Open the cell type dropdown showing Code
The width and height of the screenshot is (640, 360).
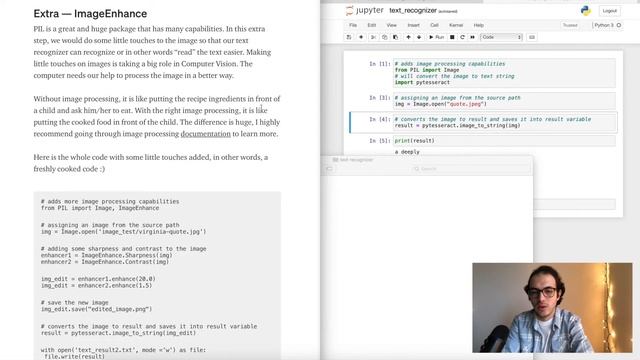502,37
